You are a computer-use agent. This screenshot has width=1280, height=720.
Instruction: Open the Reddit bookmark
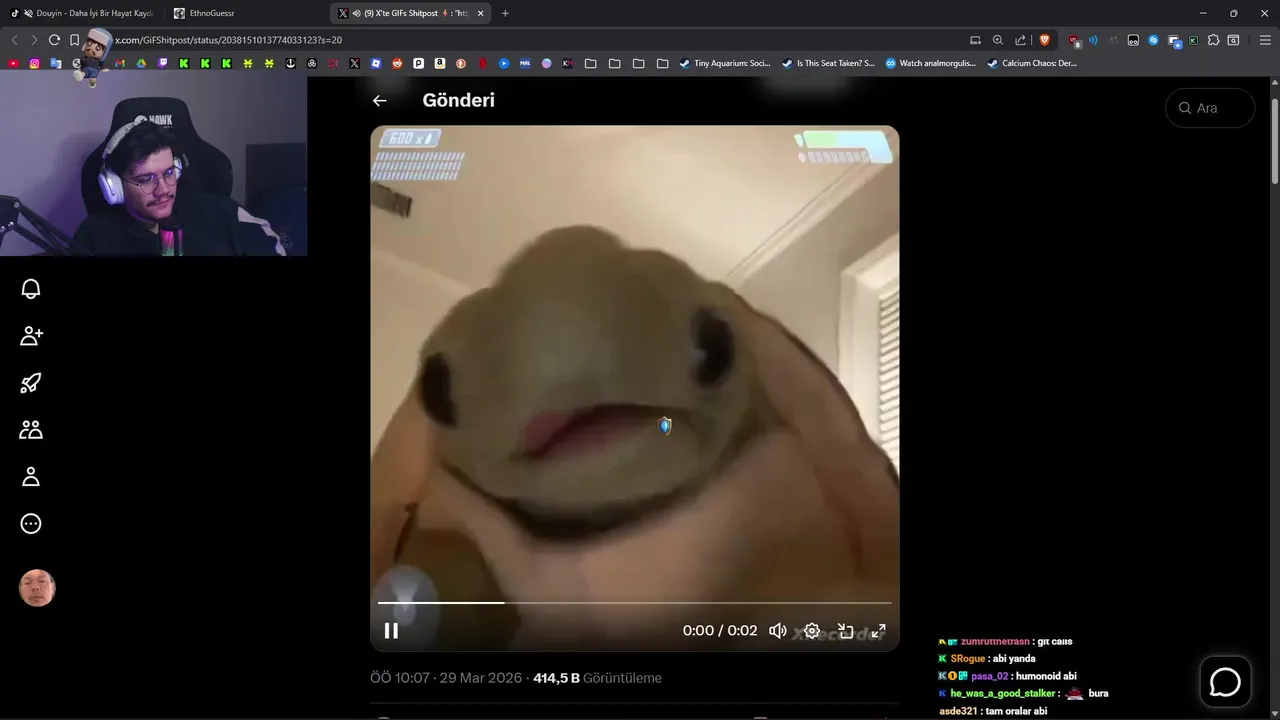pos(397,63)
